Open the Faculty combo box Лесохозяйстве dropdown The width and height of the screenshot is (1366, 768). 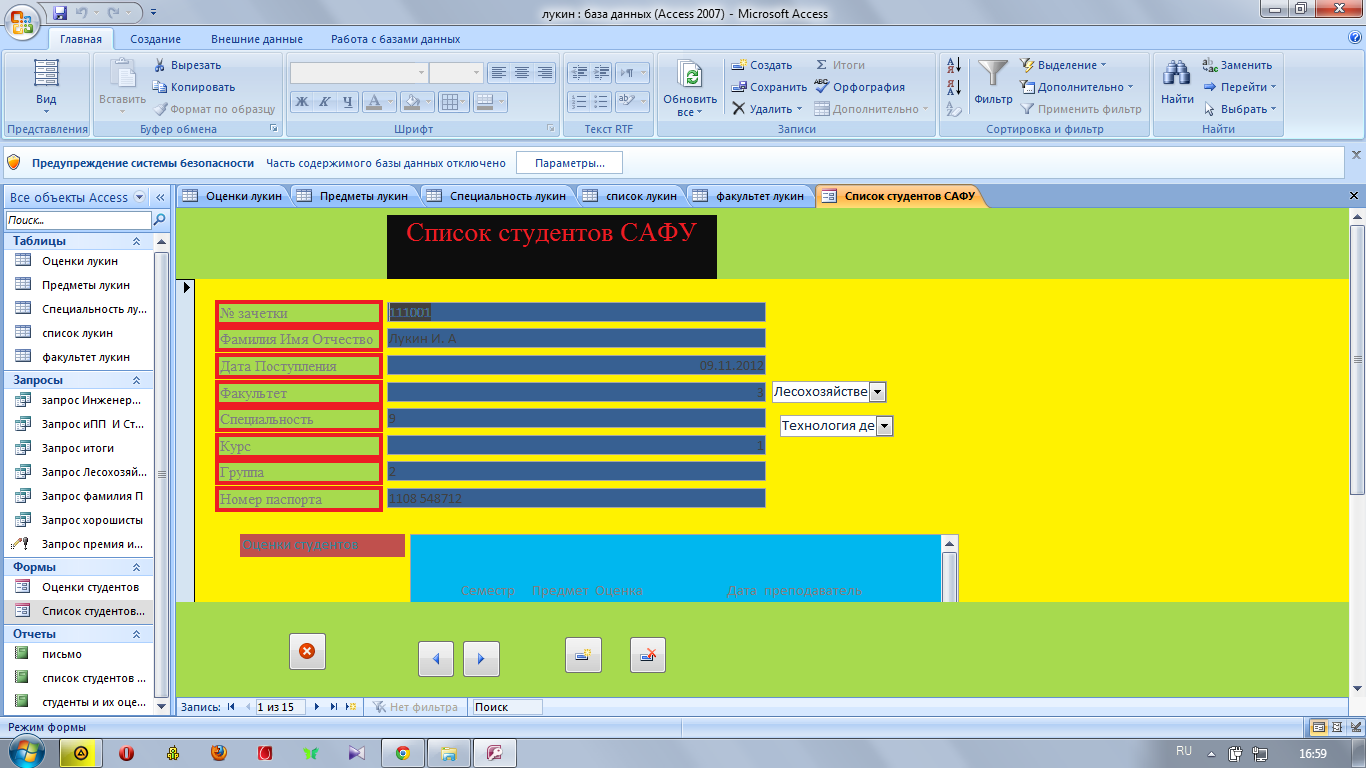pos(878,392)
